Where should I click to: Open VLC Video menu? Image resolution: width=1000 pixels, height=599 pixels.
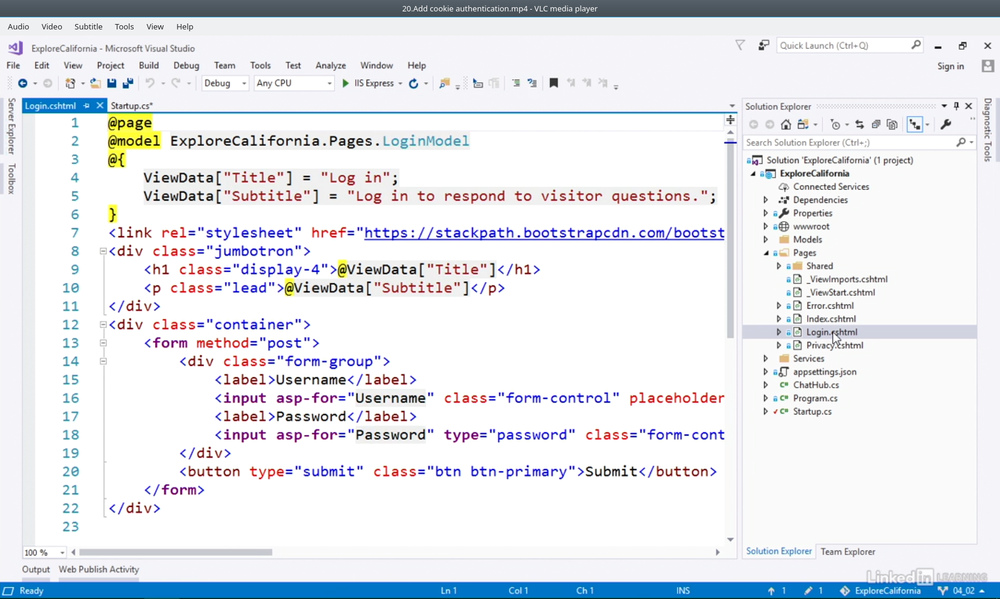[x=52, y=27]
